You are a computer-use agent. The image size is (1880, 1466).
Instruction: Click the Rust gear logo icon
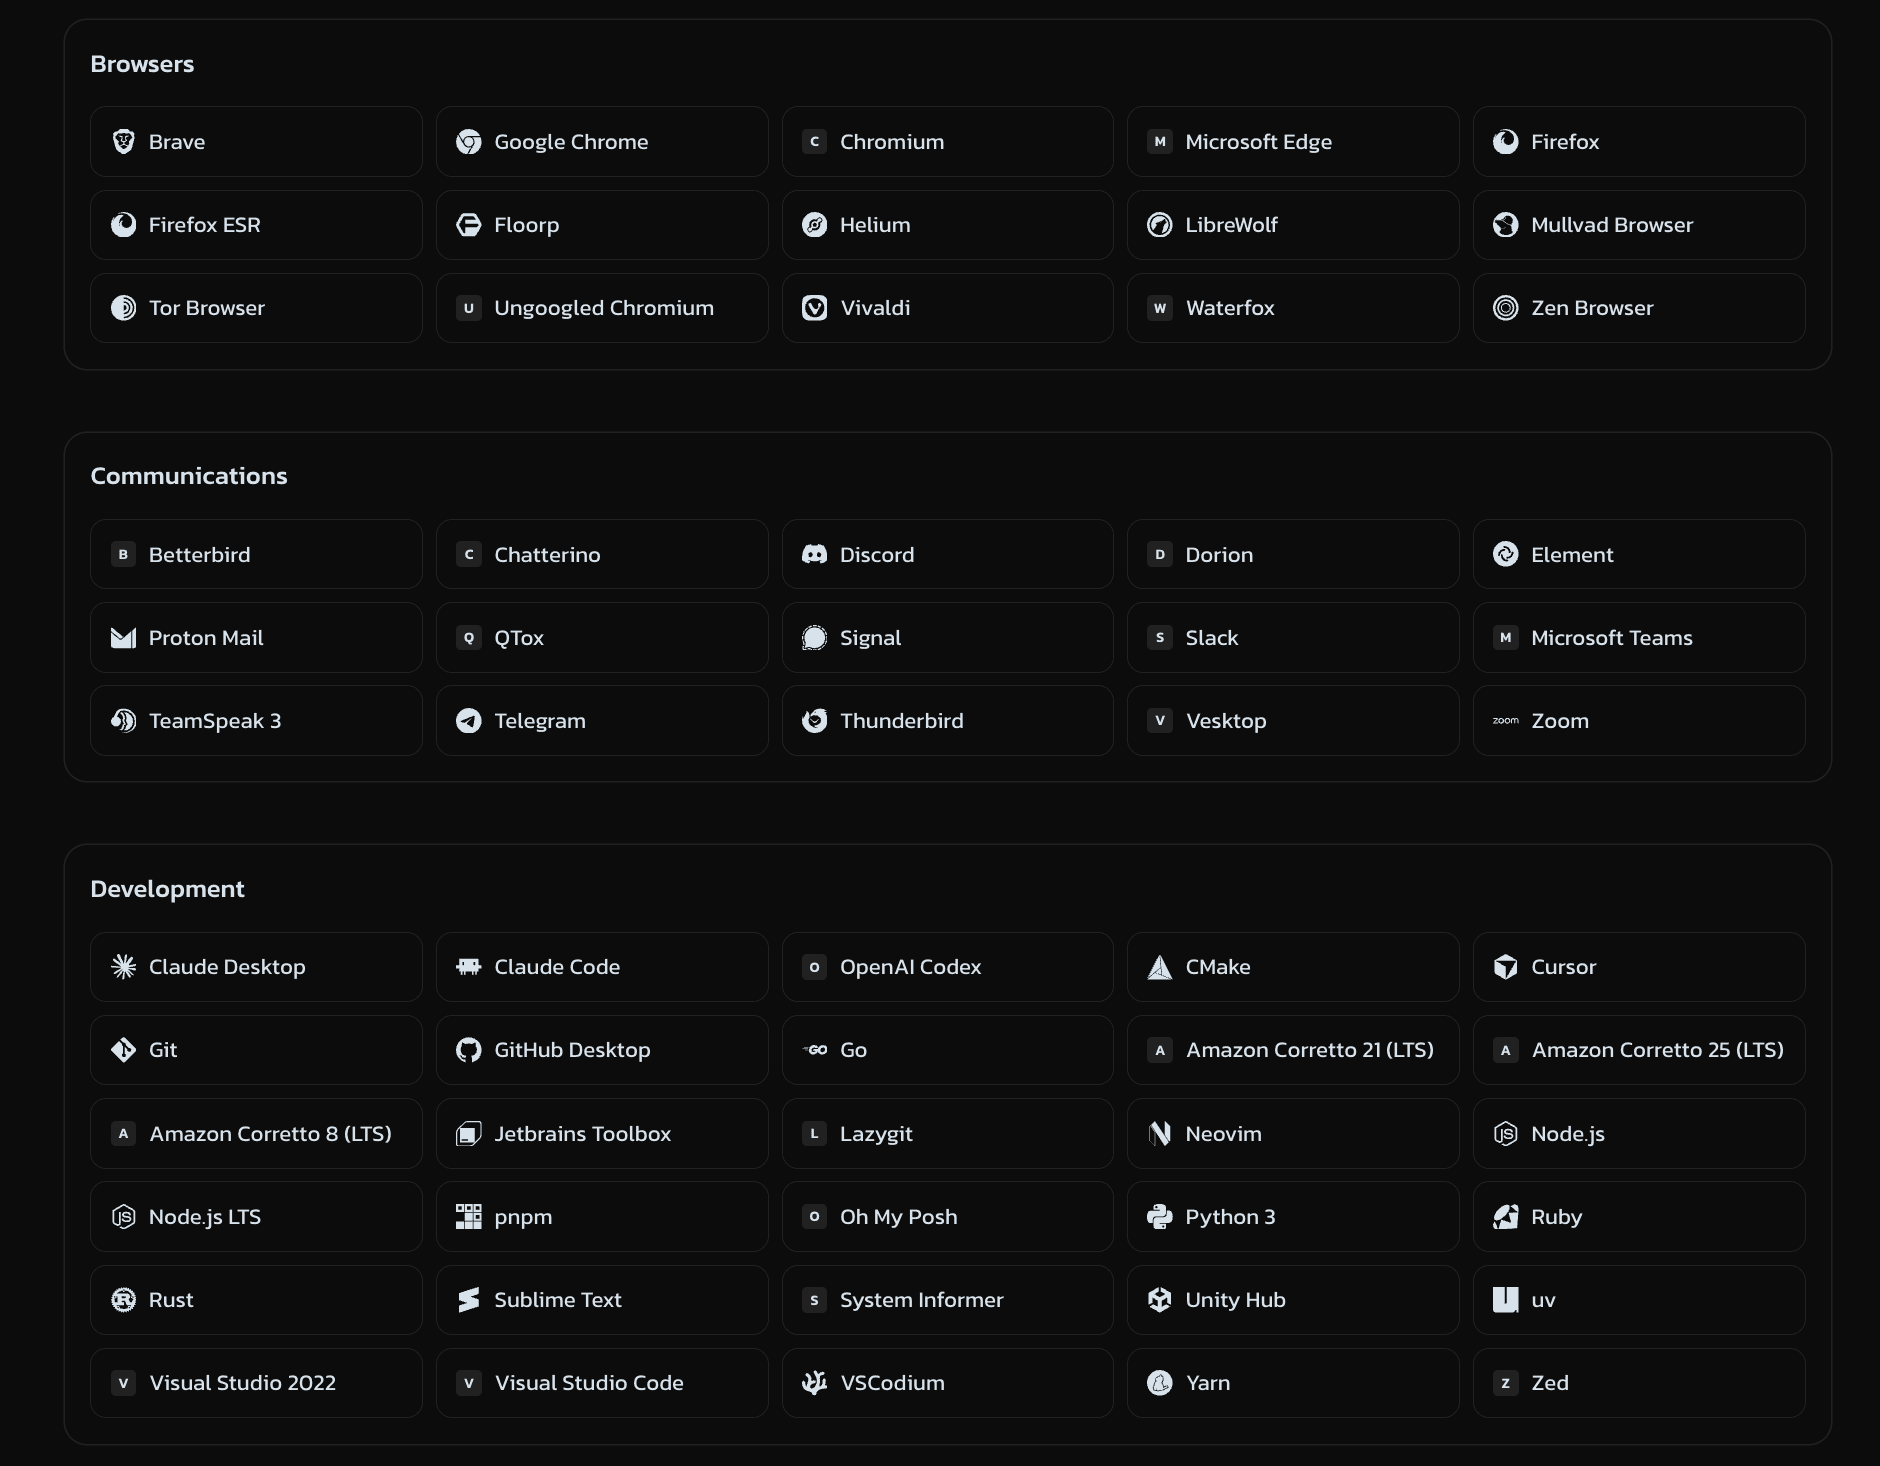coord(123,1300)
